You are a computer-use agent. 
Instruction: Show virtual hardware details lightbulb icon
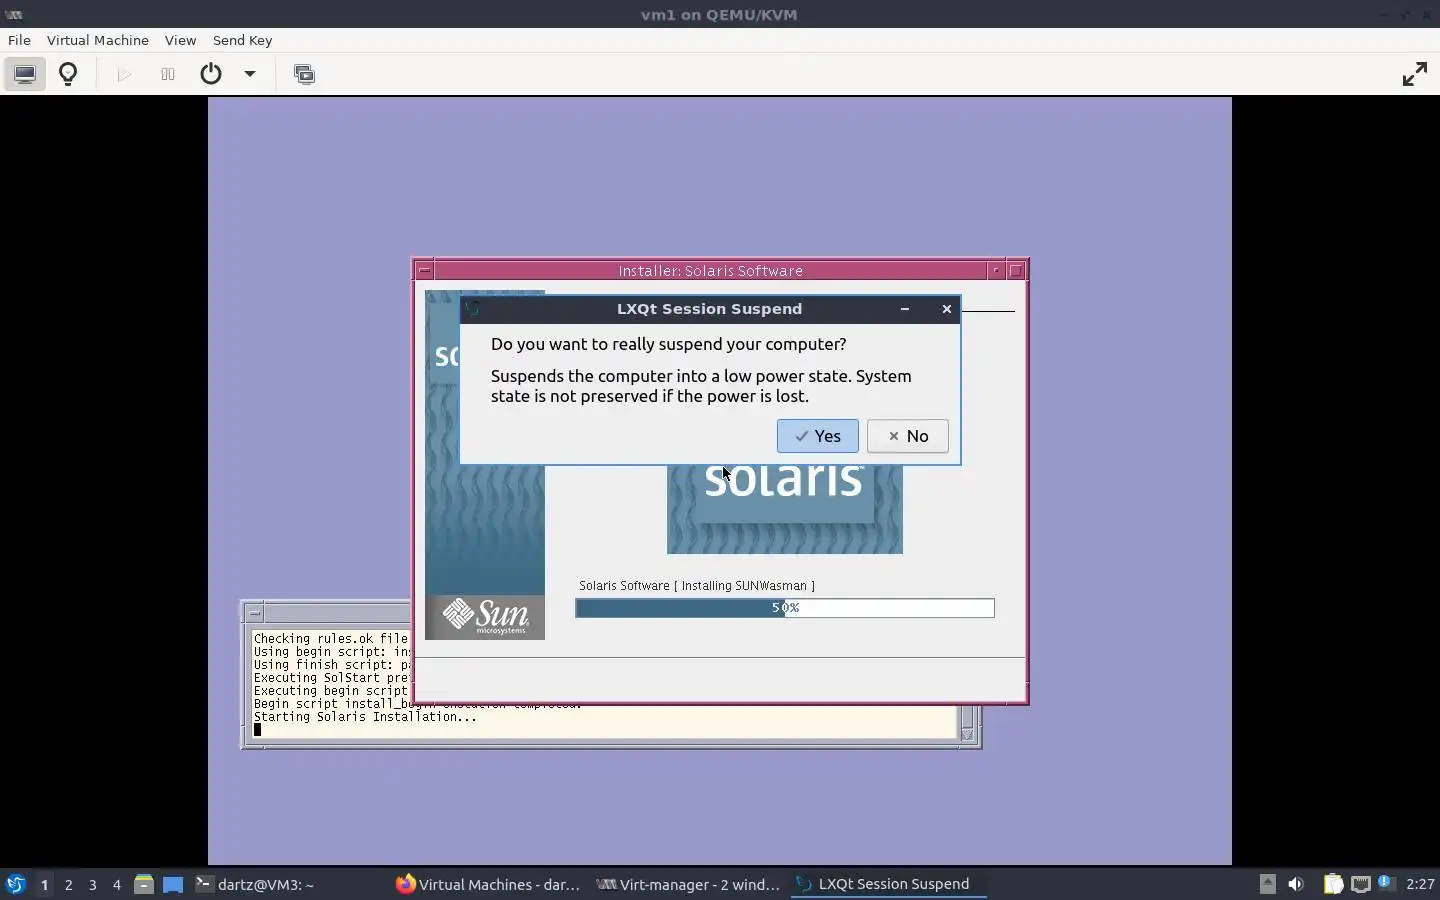click(68, 74)
